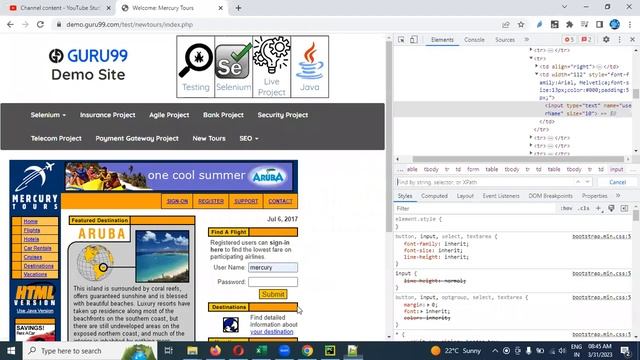
Task: Switch to the Sources tab
Action: (x=505, y=40)
